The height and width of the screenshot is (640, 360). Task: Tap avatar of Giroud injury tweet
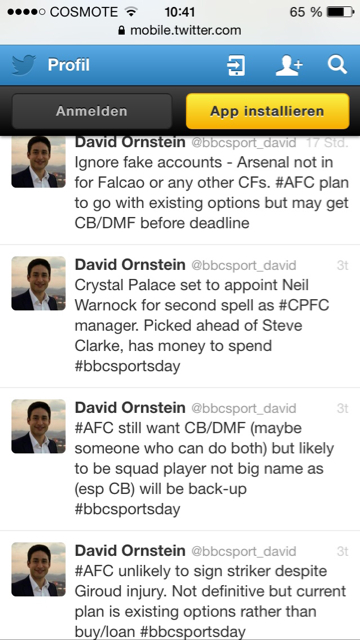point(38,569)
